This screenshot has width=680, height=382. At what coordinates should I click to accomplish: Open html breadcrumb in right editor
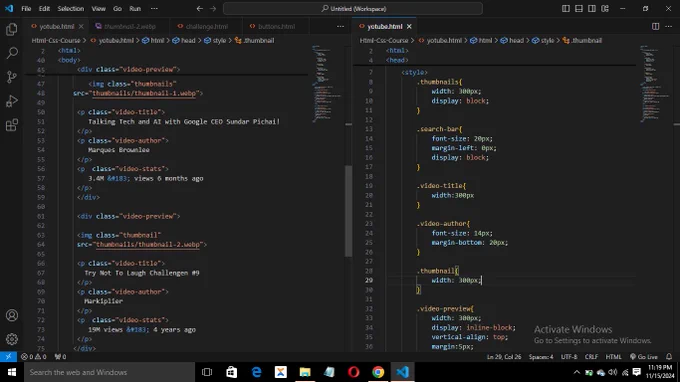(x=481, y=40)
